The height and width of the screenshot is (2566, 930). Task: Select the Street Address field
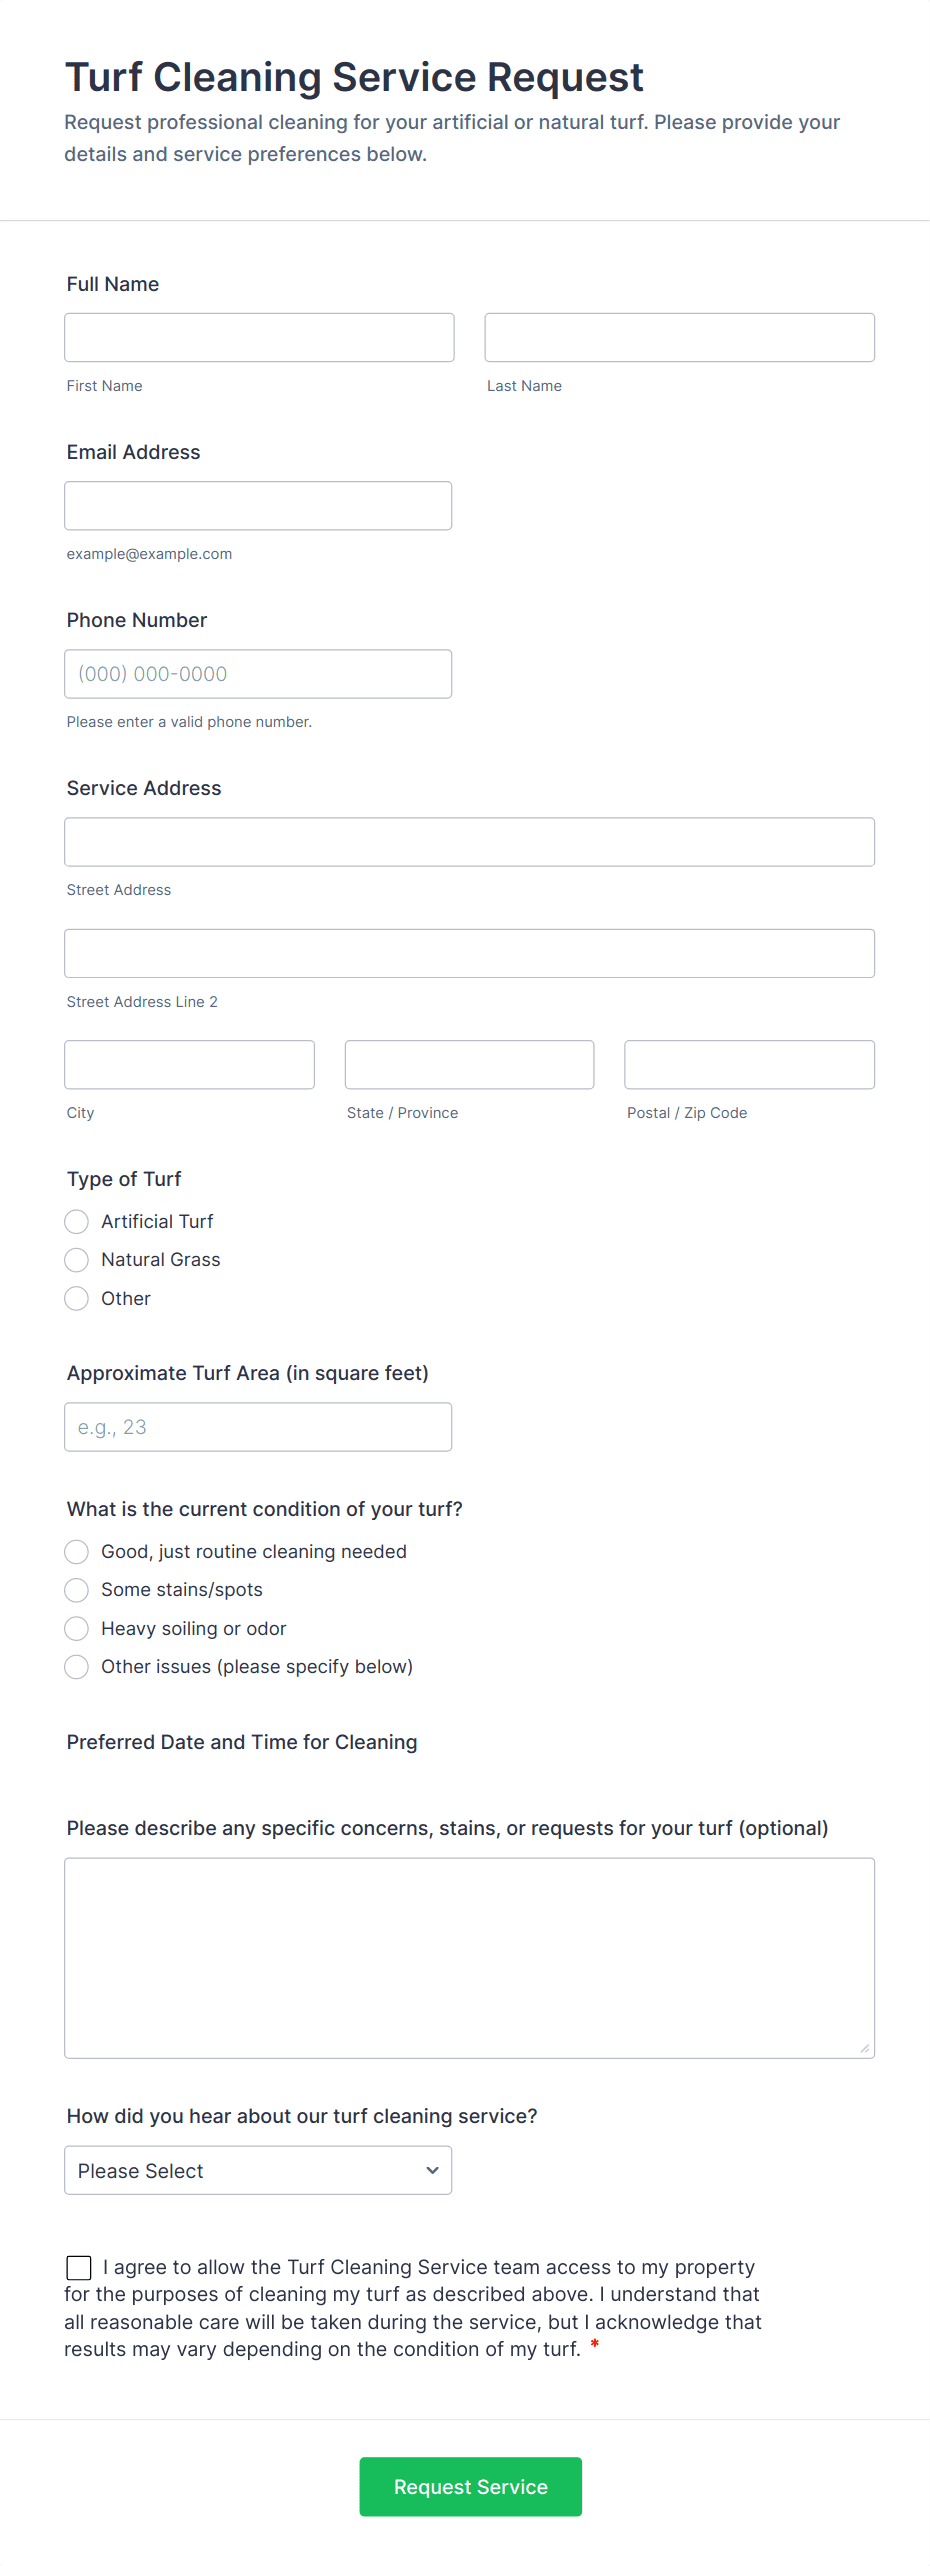coord(469,841)
